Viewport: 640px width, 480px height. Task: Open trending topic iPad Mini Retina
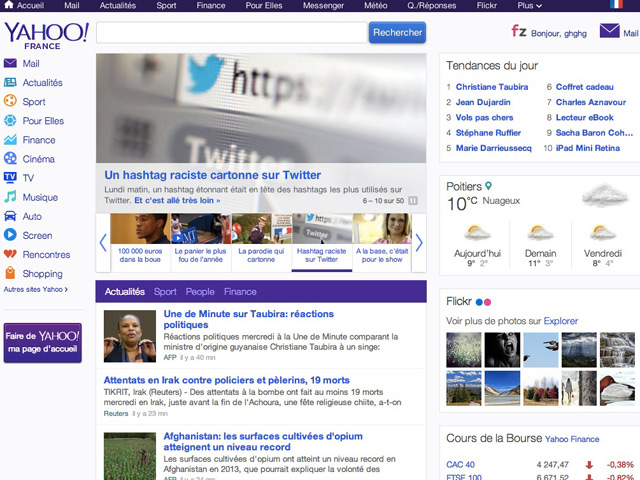[588, 148]
